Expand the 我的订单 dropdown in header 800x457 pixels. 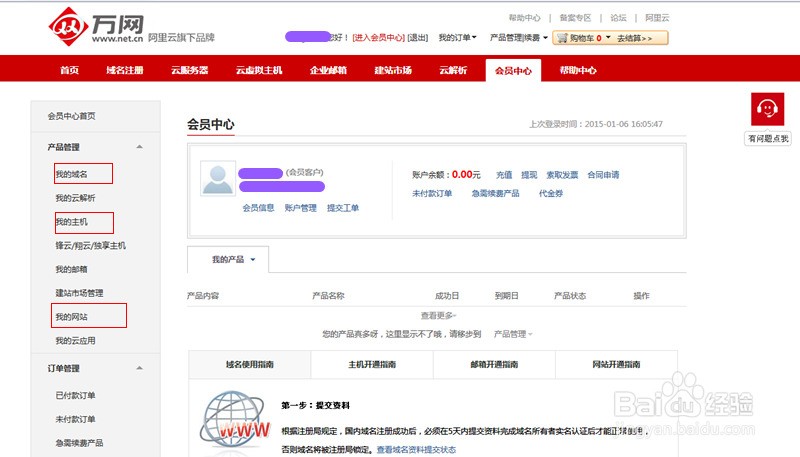(457, 37)
